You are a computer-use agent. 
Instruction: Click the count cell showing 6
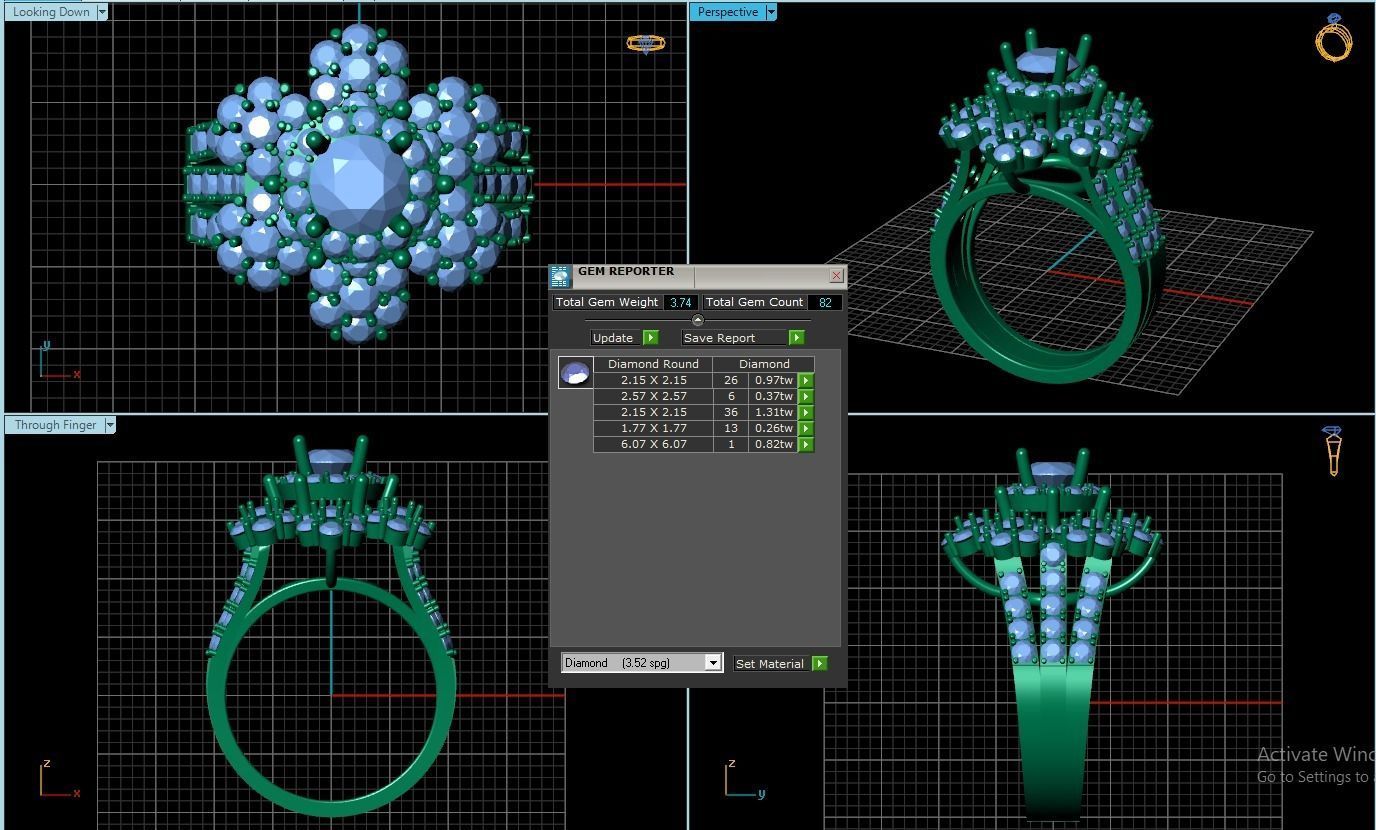coord(731,396)
